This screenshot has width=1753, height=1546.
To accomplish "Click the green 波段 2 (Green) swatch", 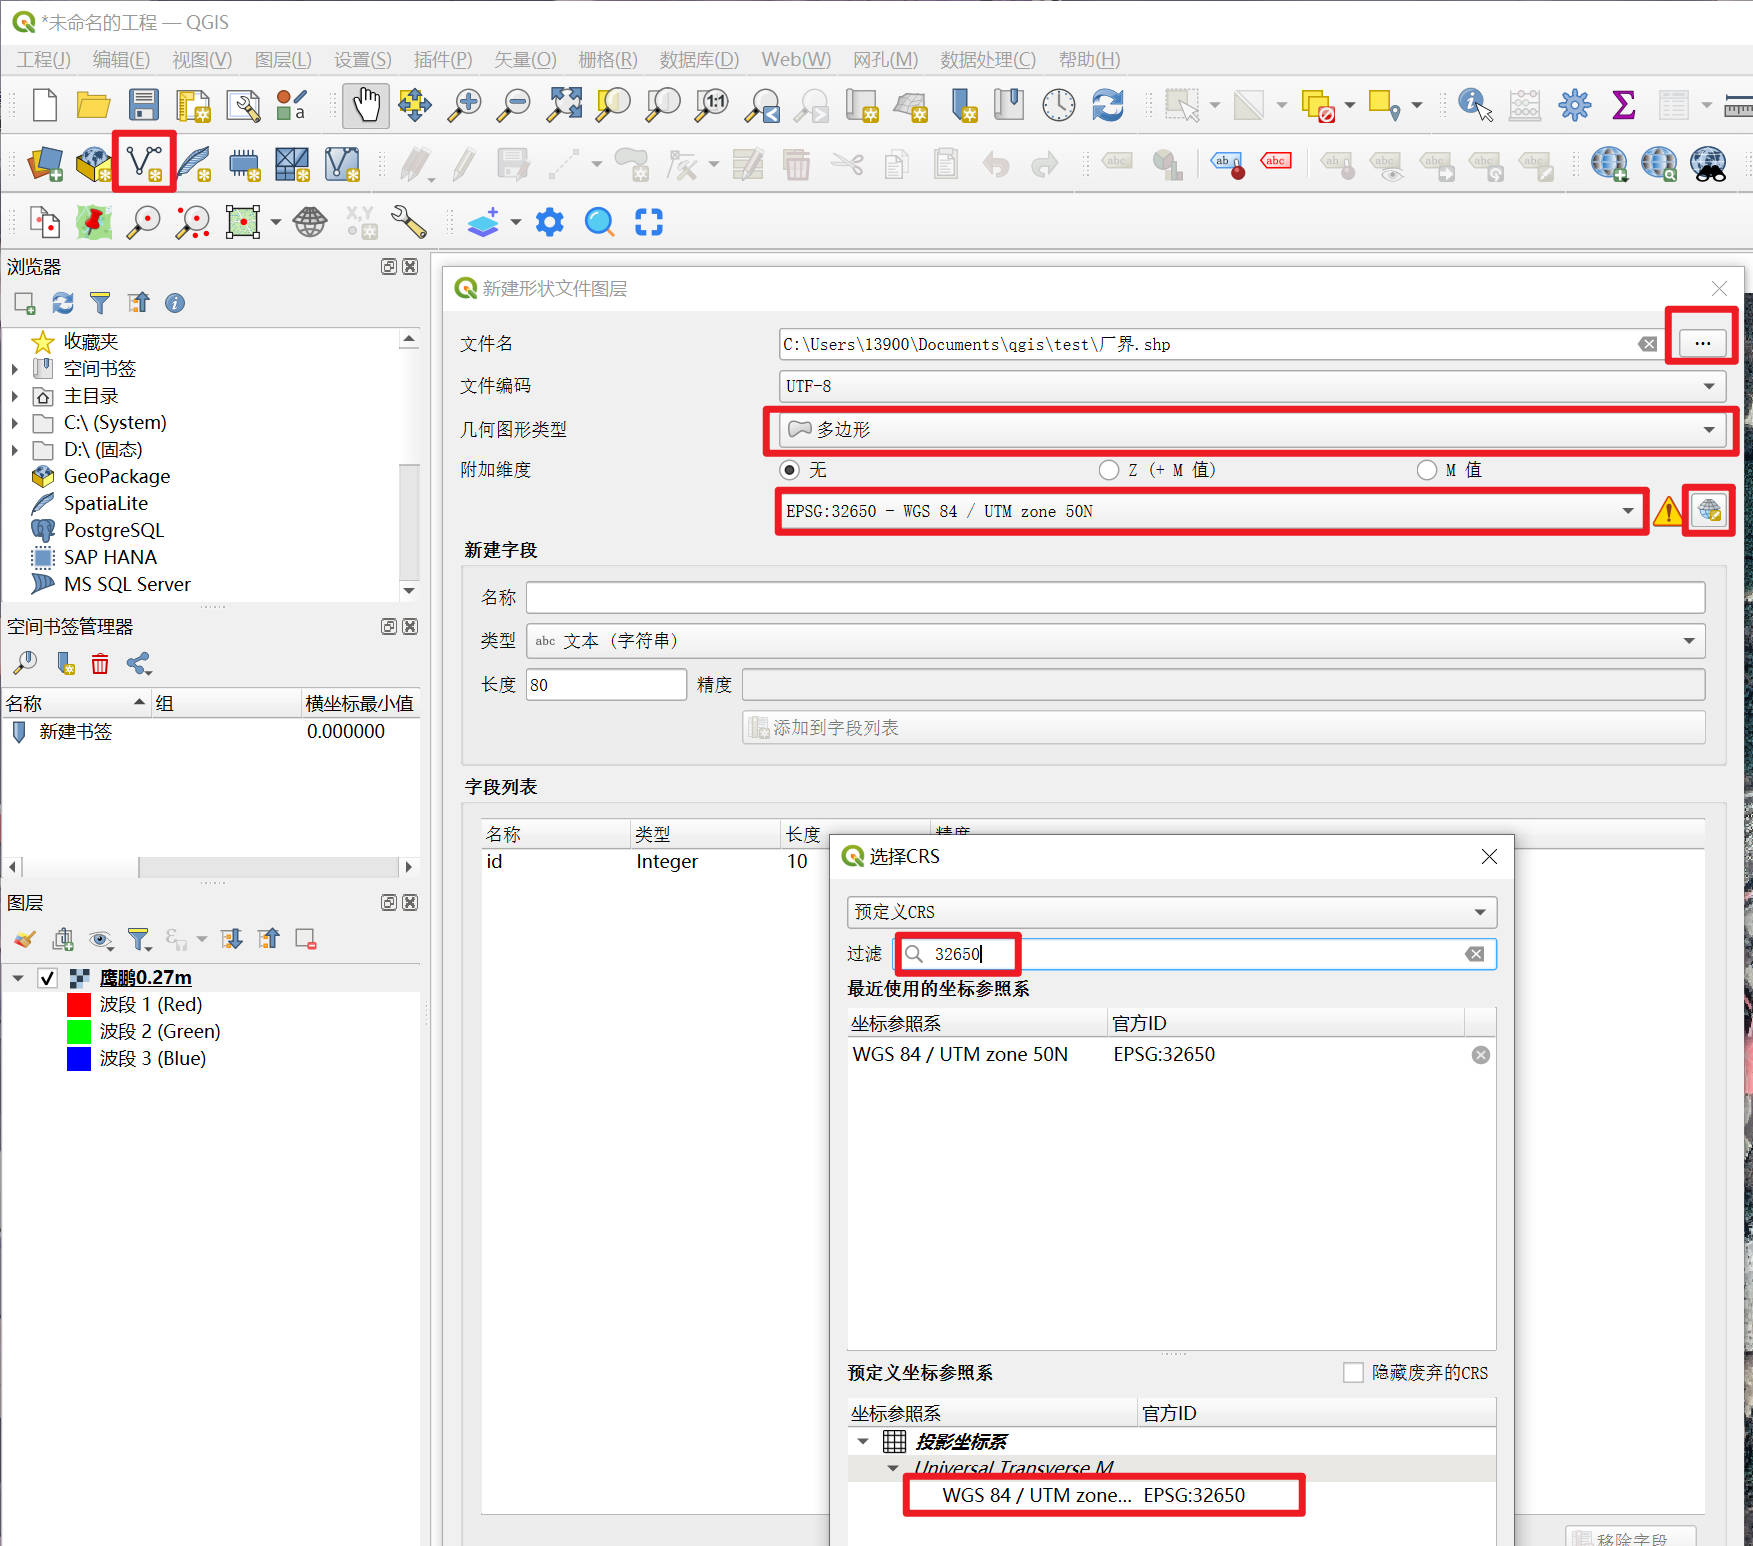I will (x=79, y=1032).
